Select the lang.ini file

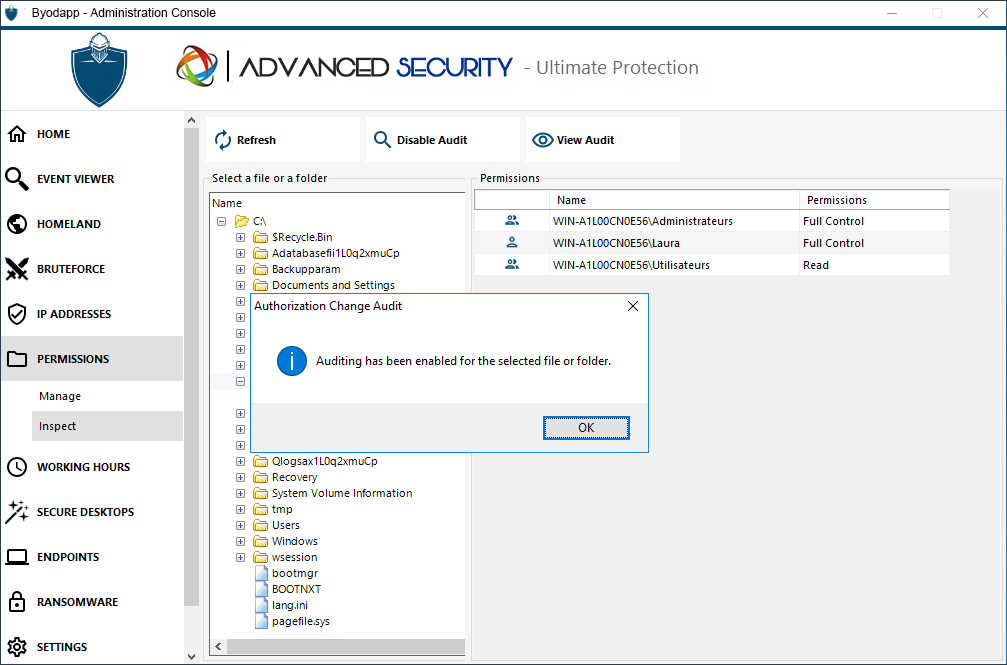(290, 605)
